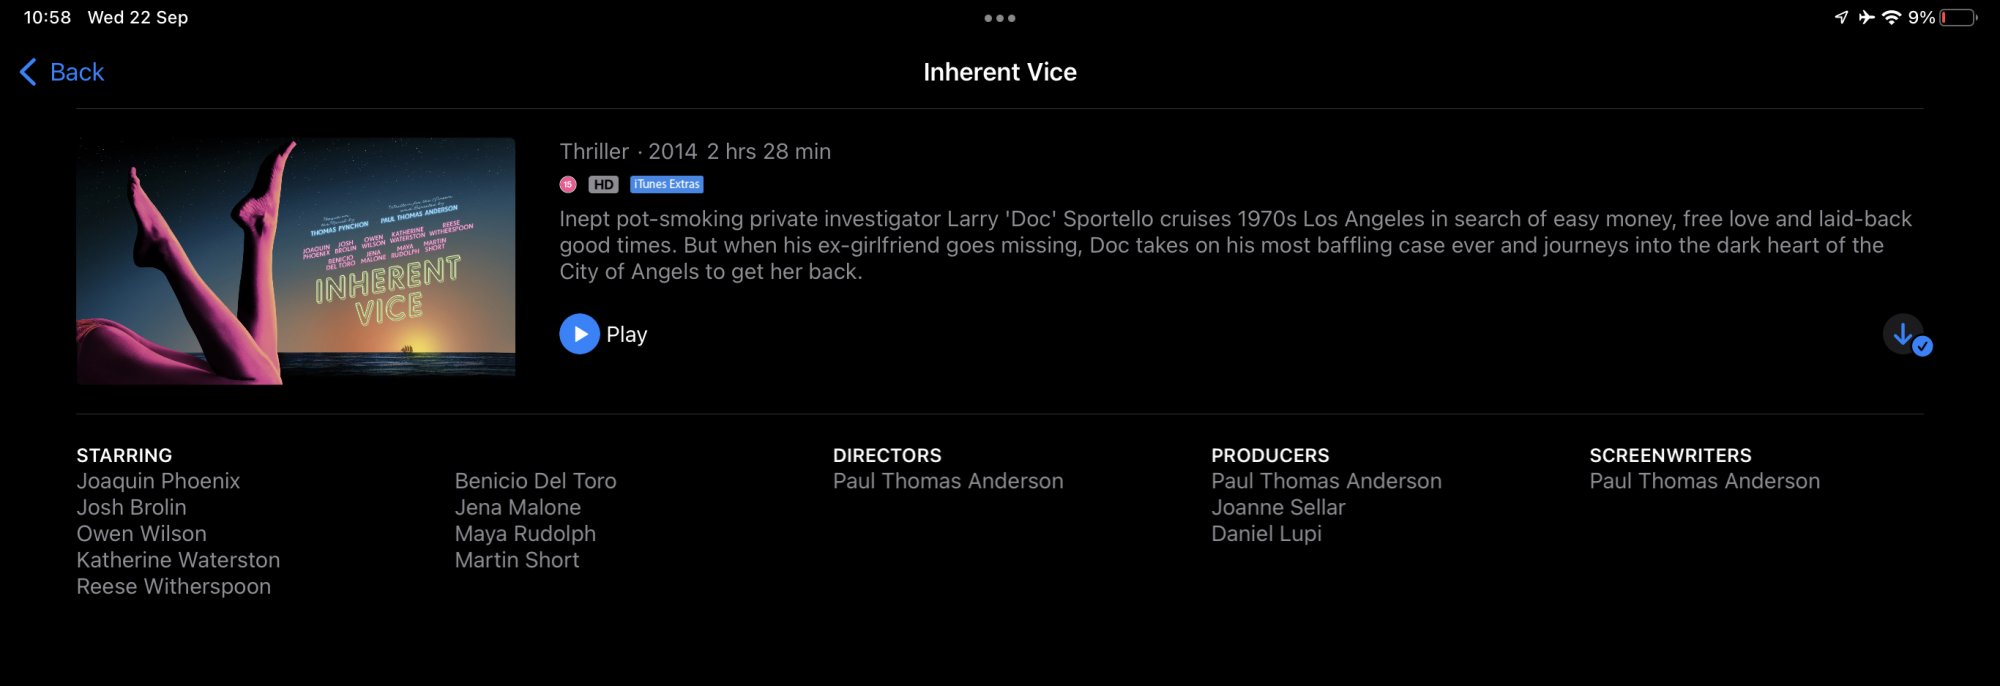This screenshot has width=2000, height=686.
Task: Click the movie synopsis text
Action: coord(1235,245)
